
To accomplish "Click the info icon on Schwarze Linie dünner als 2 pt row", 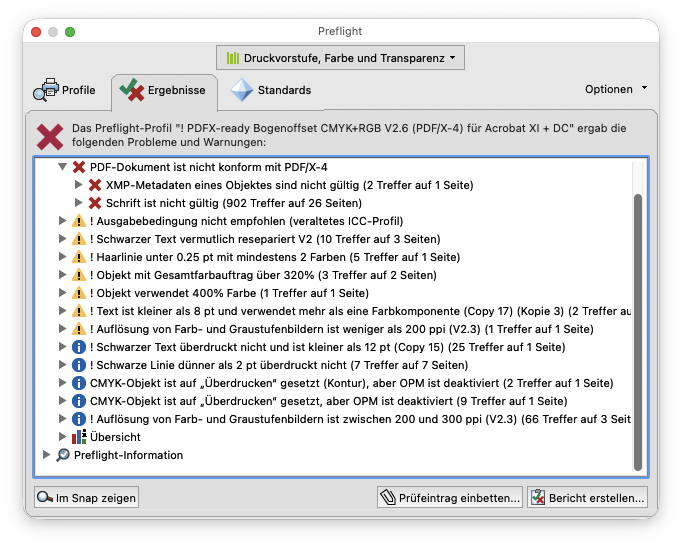I will (79, 365).
